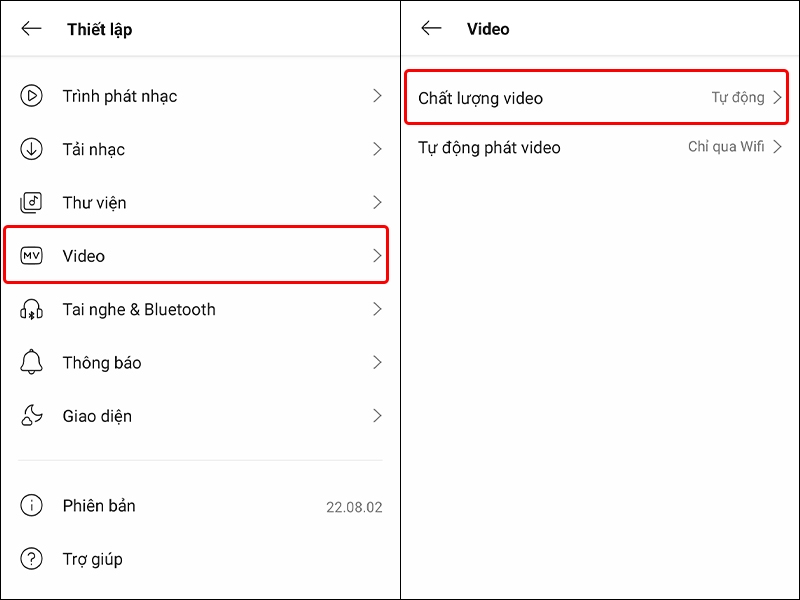Open Thư viện via its library icon
800x600 pixels.
click(31, 202)
